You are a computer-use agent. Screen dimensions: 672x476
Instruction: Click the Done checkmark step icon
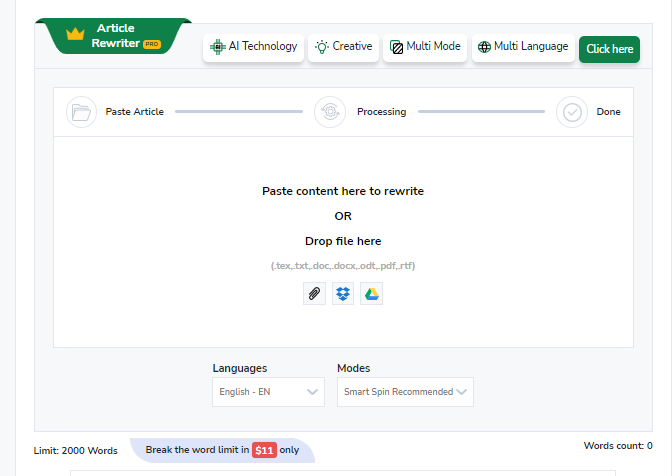click(x=572, y=112)
